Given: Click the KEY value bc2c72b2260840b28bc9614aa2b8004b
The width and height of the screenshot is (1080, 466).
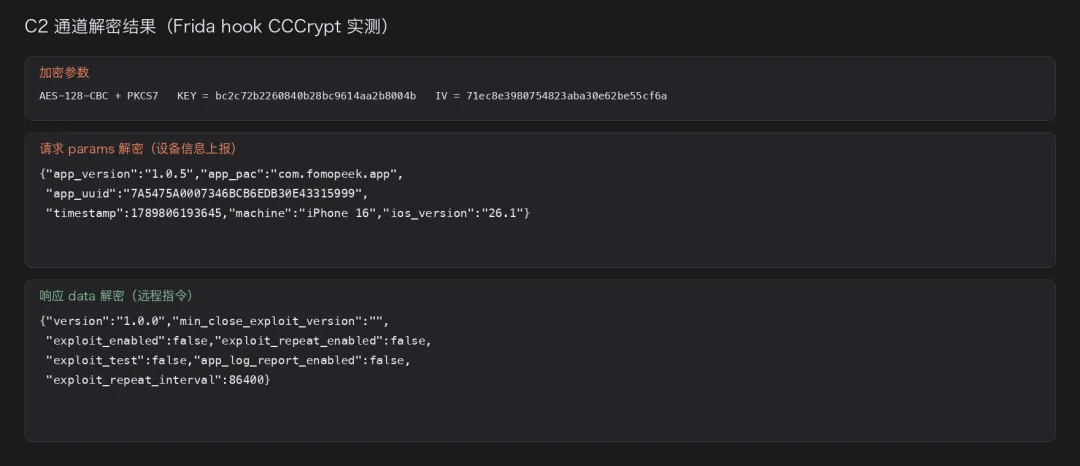Looking at the screenshot, I should point(315,96).
